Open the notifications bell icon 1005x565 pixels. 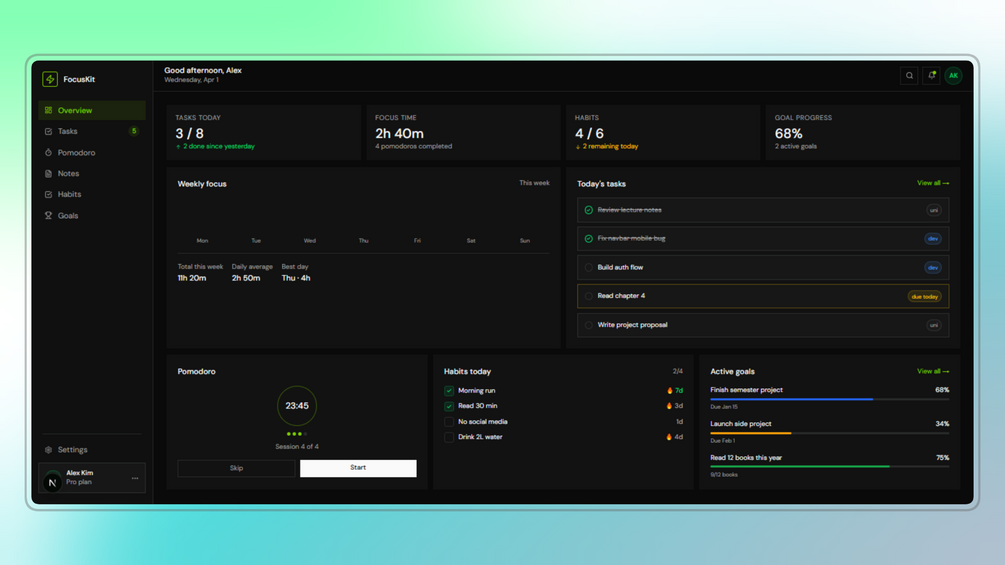coord(931,76)
